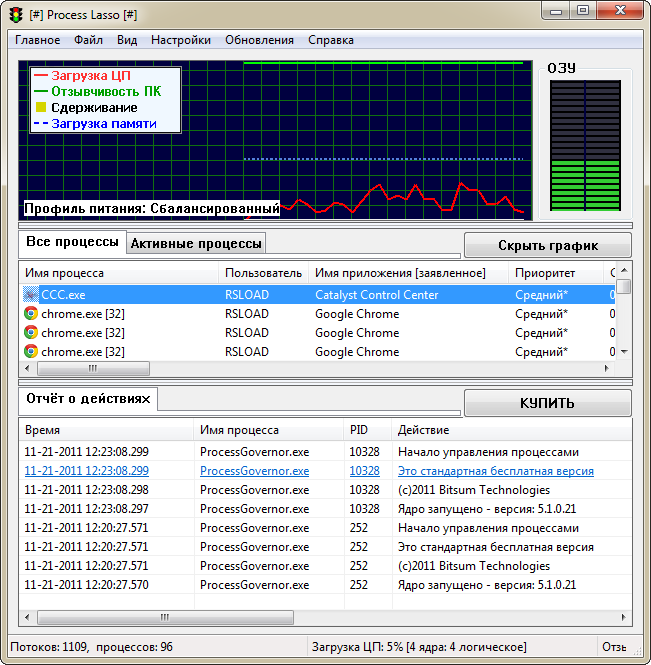Click the Загрузка ЦП legend entry
This screenshot has width=651, height=665.
tap(83, 75)
